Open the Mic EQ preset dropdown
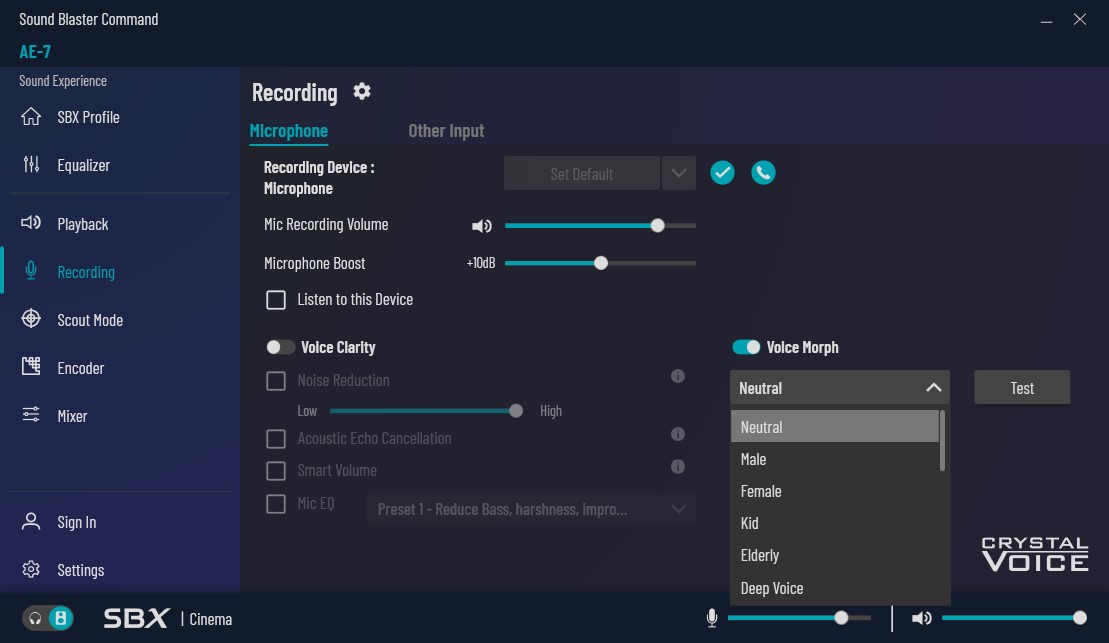Image resolution: width=1109 pixels, height=643 pixels. pos(531,509)
